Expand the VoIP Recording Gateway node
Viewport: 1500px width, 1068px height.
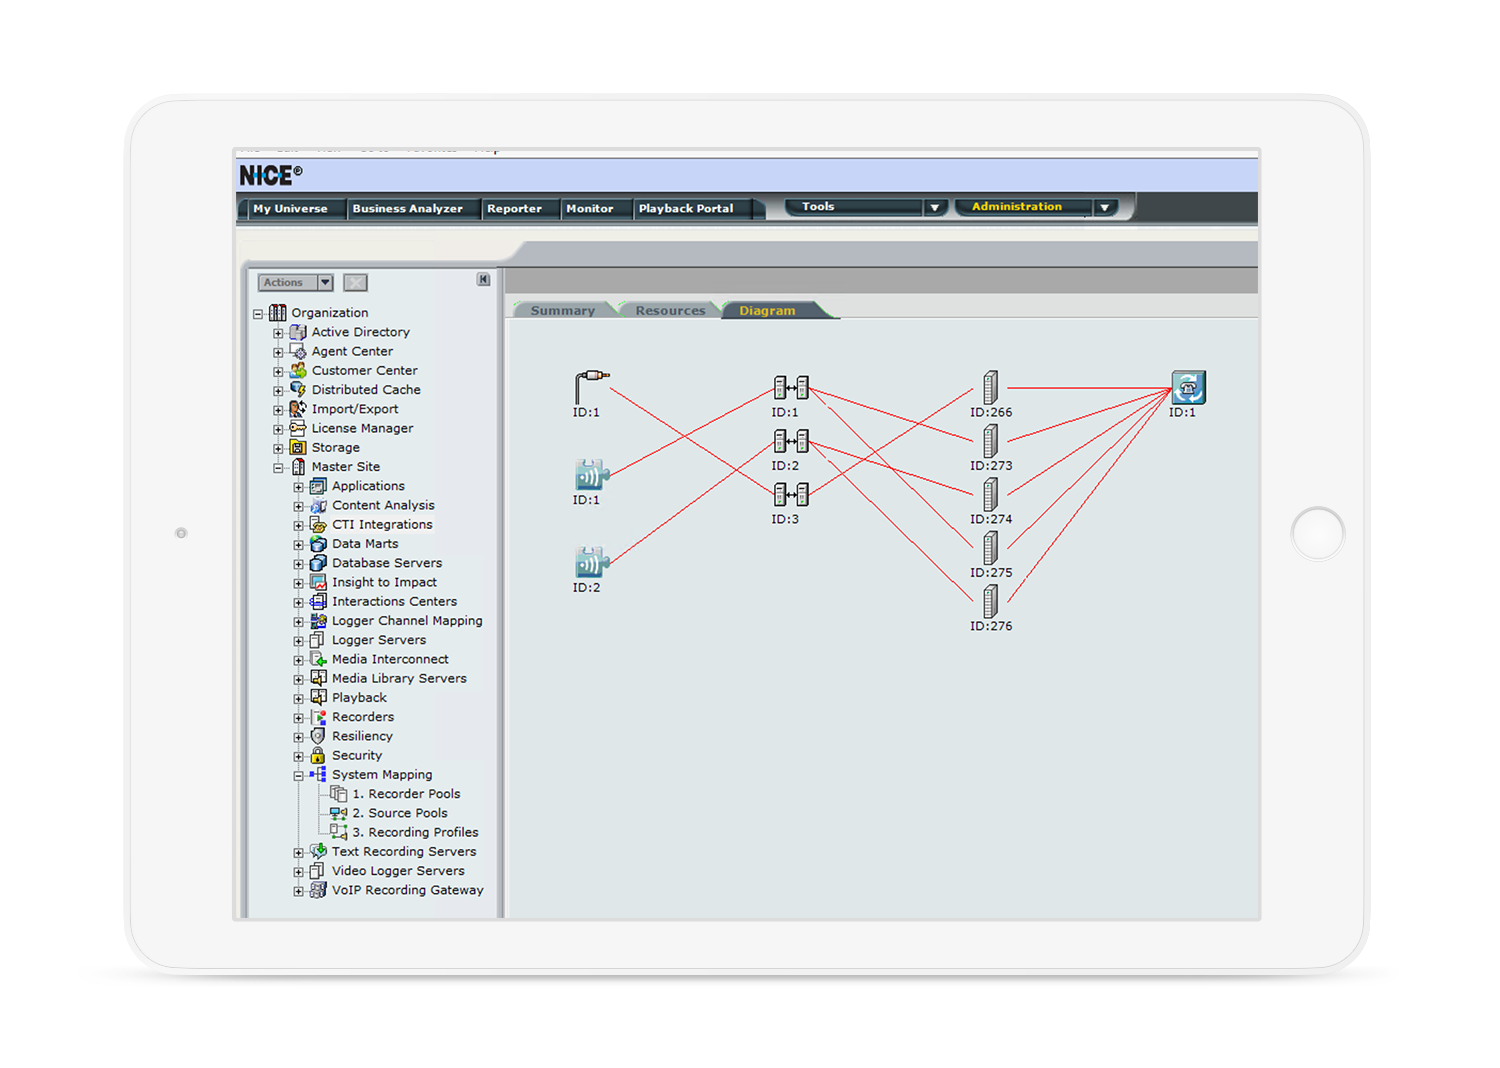pyautogui.click(x=298, y=891)
